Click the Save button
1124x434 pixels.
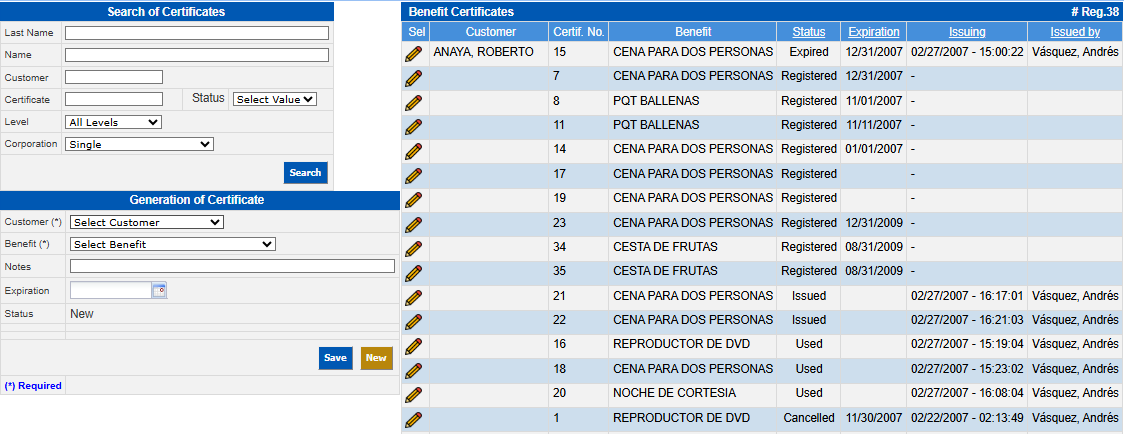pos(336,358)
